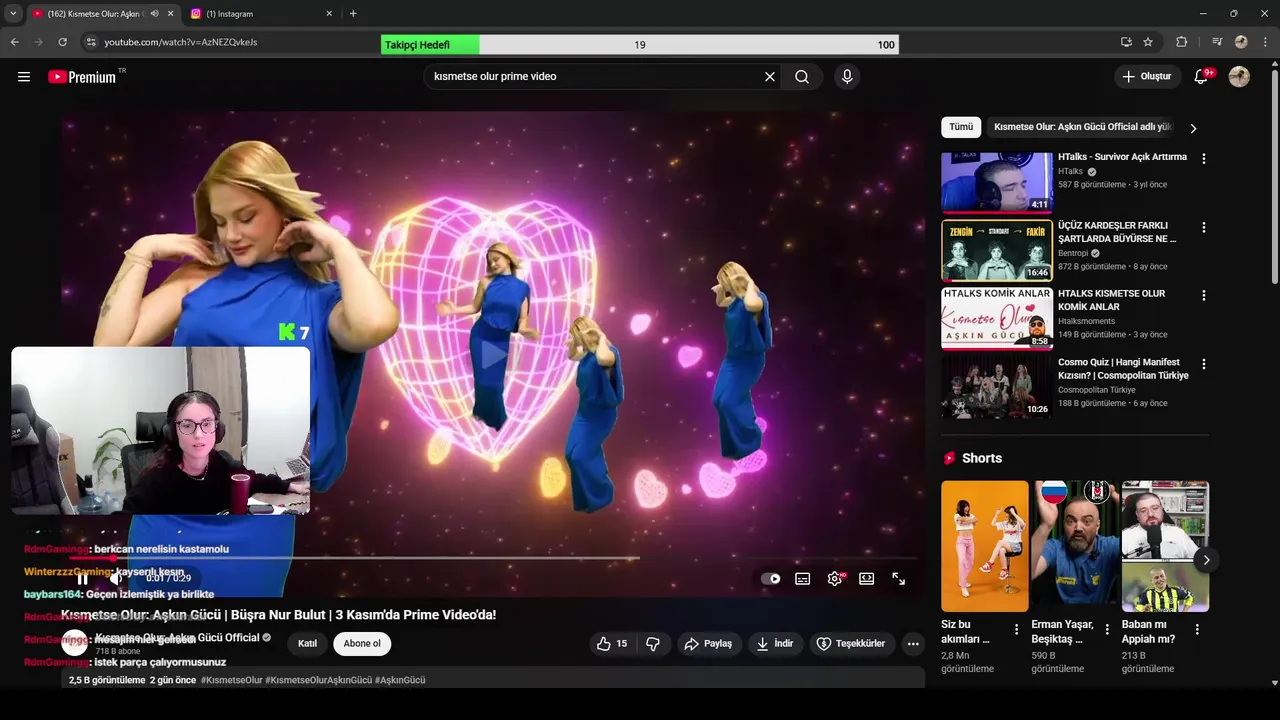Viewport: 1280px width, 720px height.
Task: Start voice search with microphone
Action: click(x=847, y=77)
